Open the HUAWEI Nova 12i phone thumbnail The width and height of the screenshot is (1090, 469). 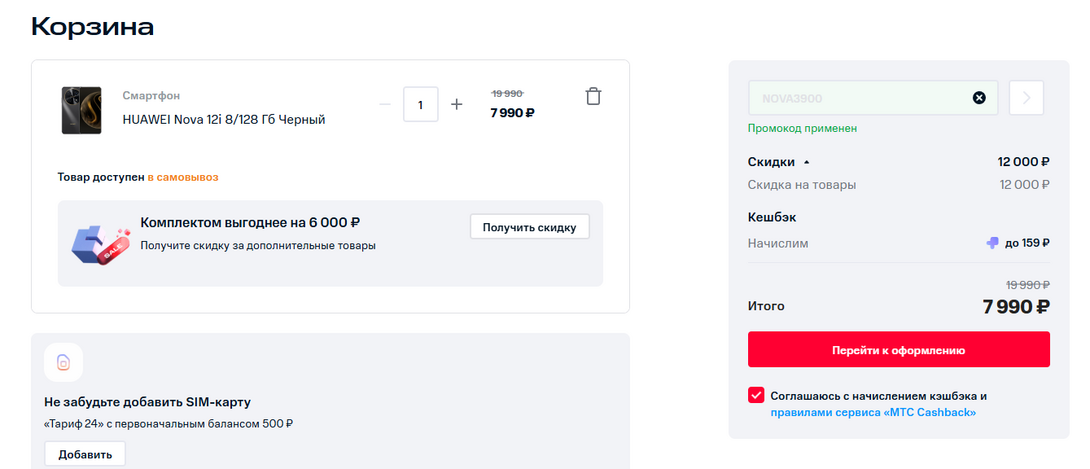point(82,109)
